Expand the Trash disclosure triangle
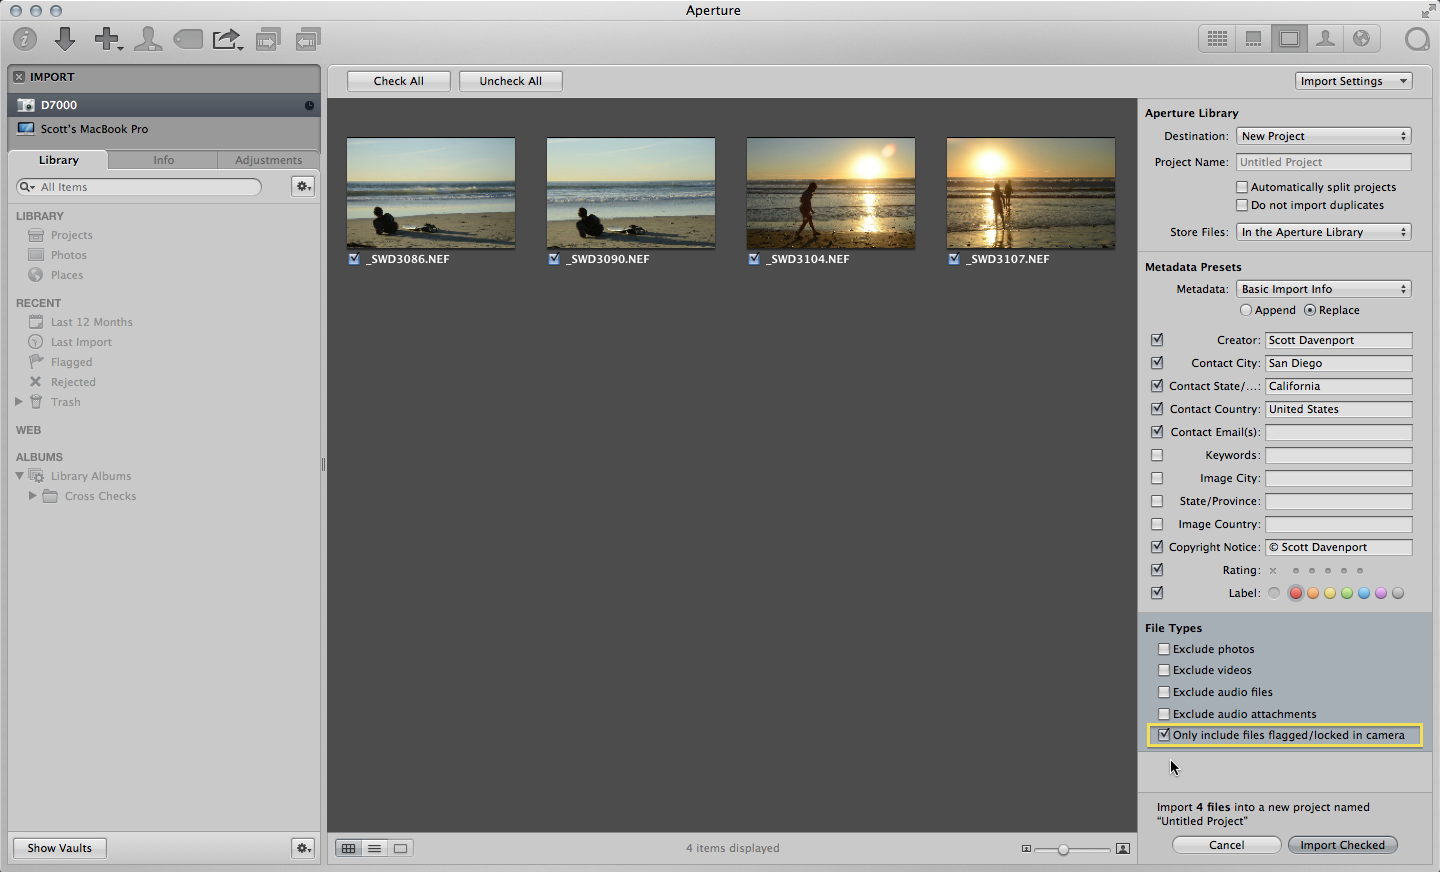The image size is (1440, 872). 18,402
